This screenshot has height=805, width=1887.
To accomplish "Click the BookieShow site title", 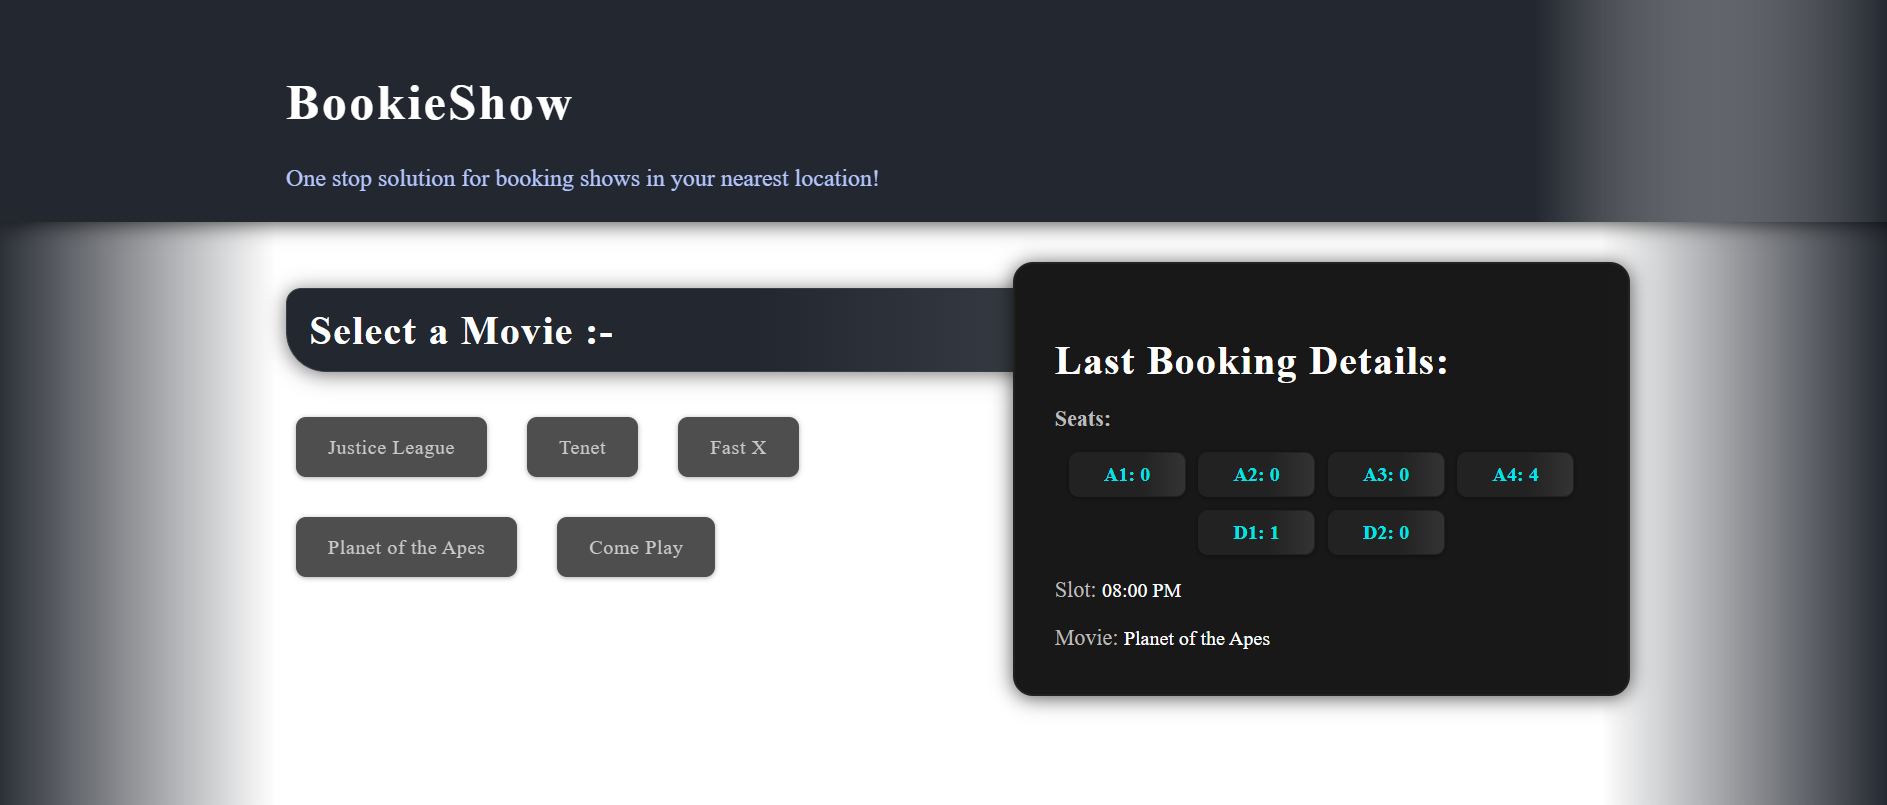I will (x=429, y=103).
